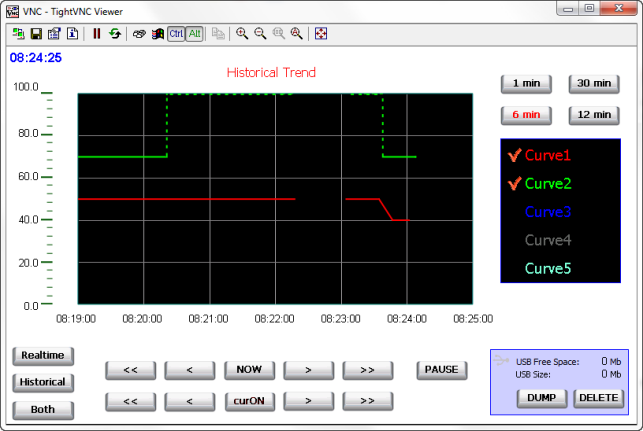Uncheck Curve1 in the curve legend

tap(516, 155)
